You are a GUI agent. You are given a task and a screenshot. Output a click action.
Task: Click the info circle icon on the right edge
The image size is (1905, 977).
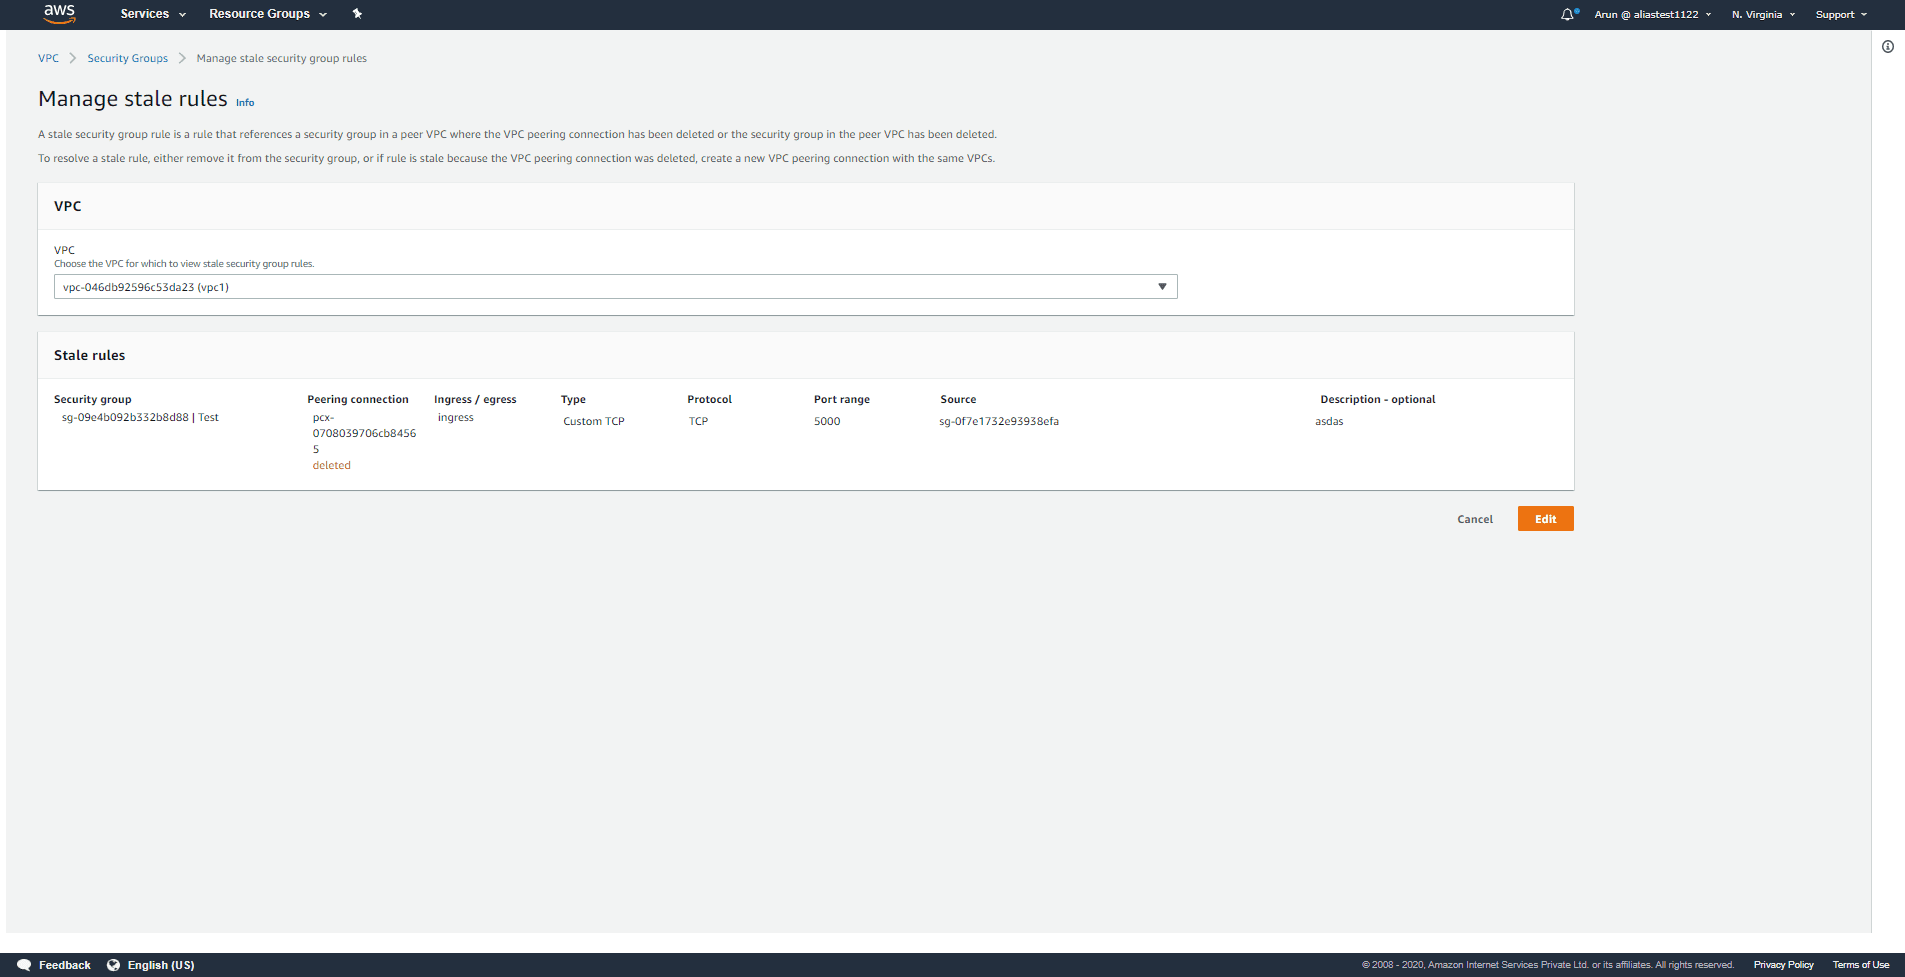[x=1888, y=46]
